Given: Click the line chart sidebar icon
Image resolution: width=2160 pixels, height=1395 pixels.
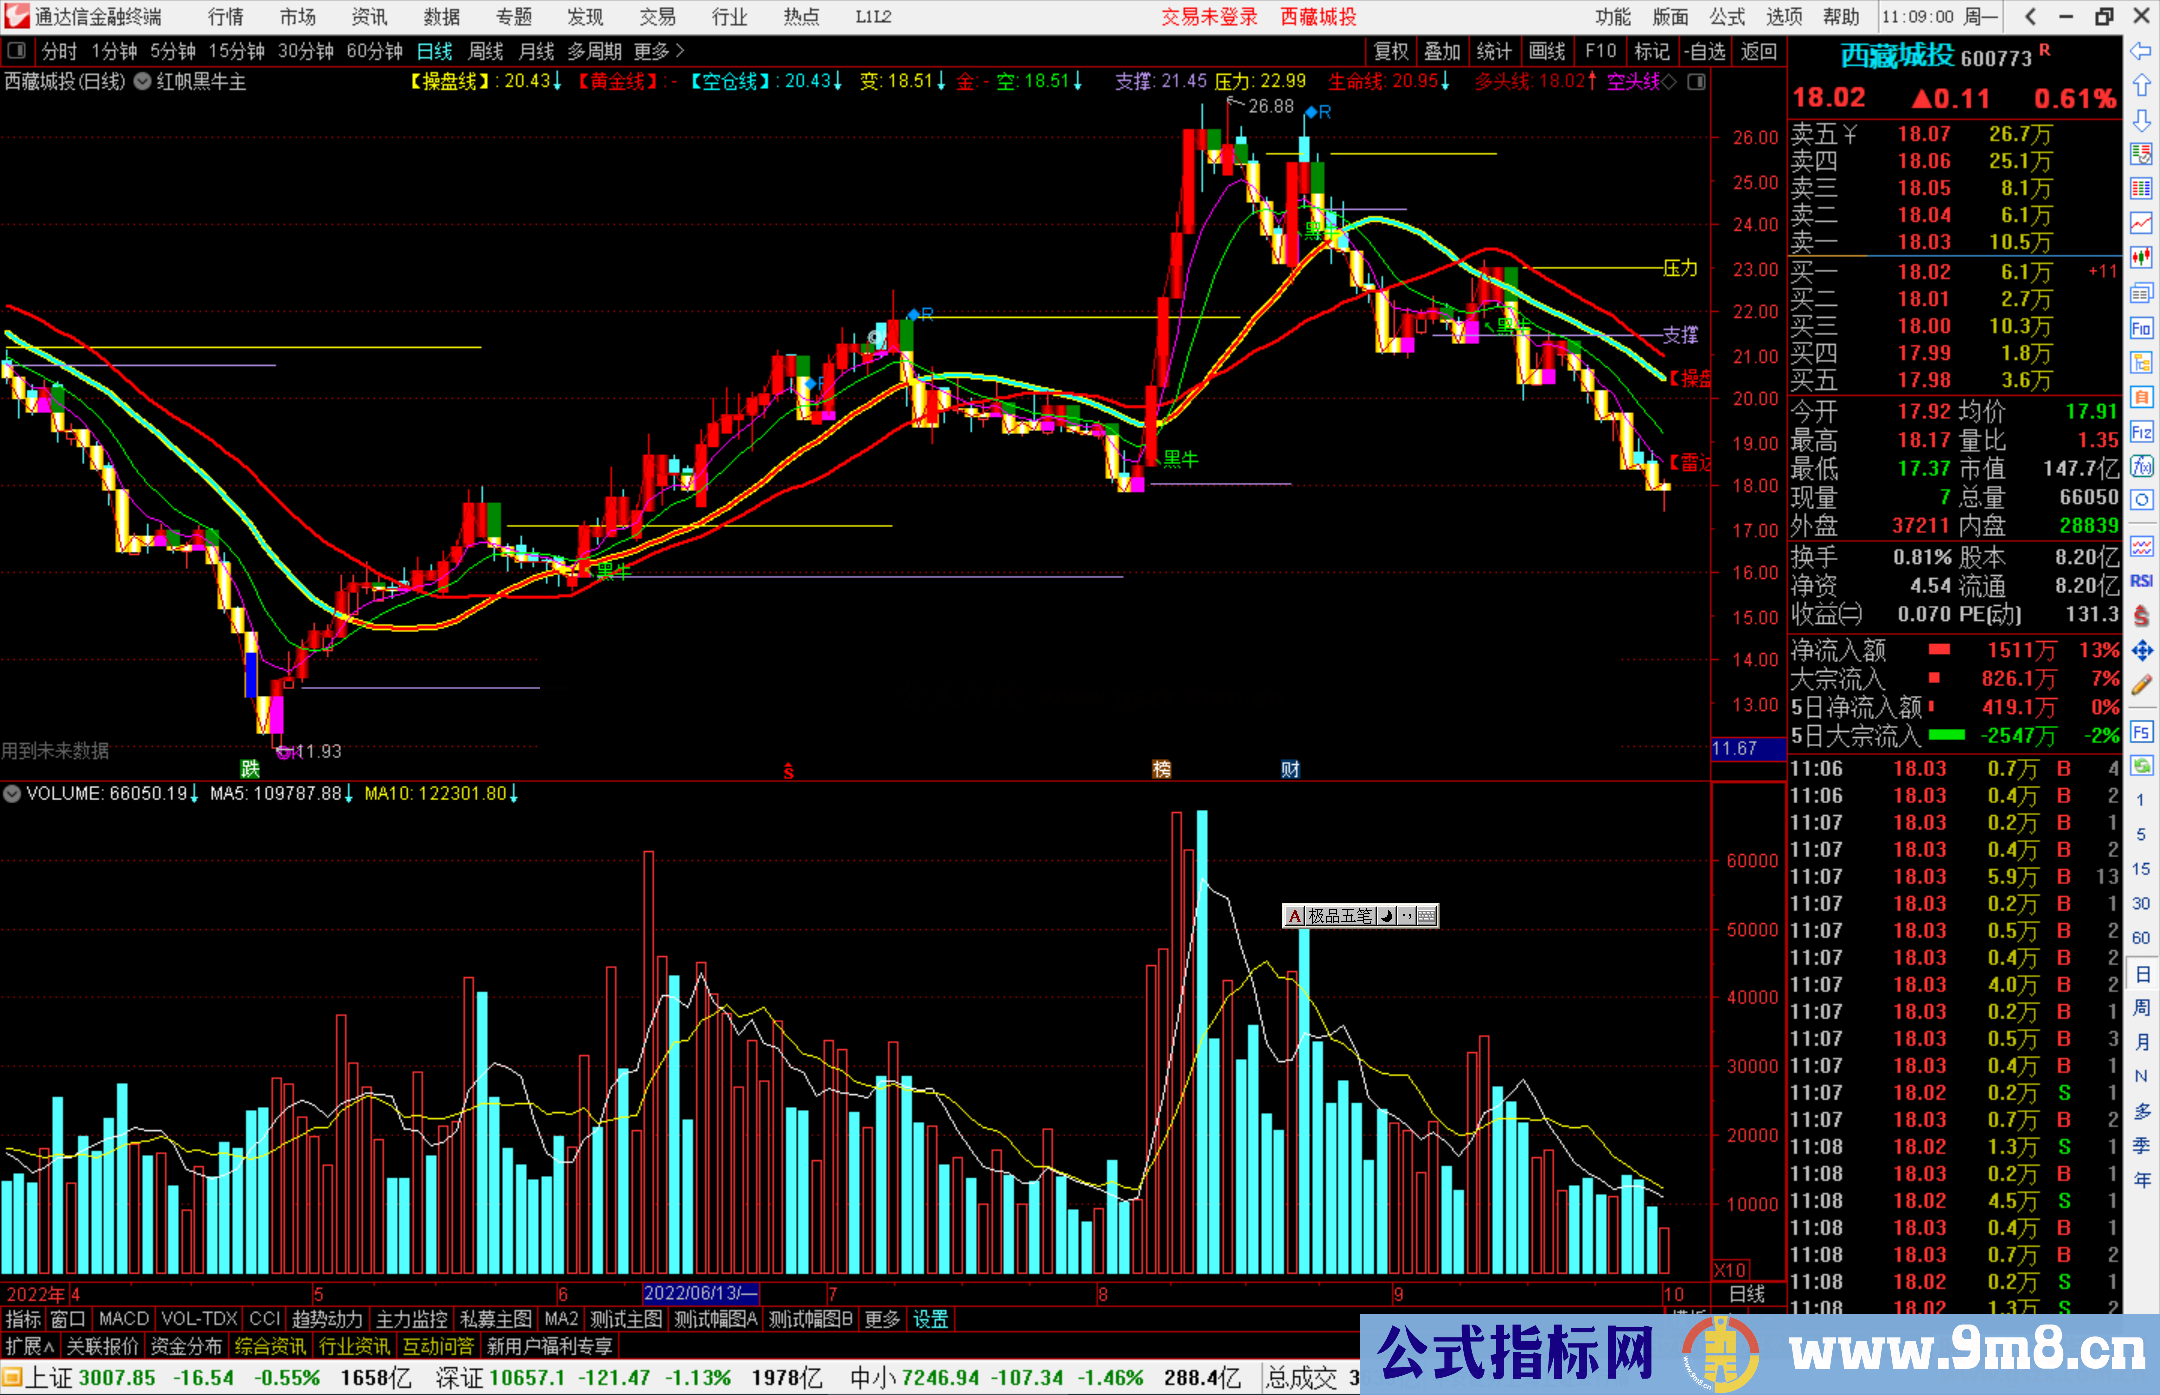Looking at the screenshot, I should 2141,222.
